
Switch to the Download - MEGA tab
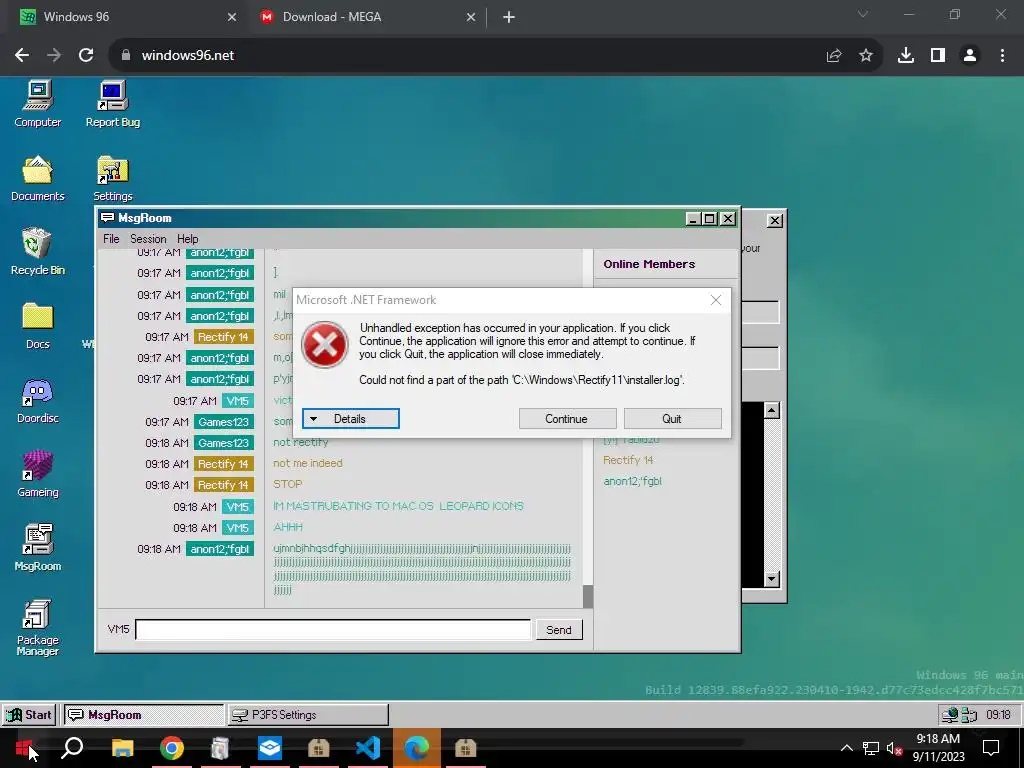tap(366, 17)
